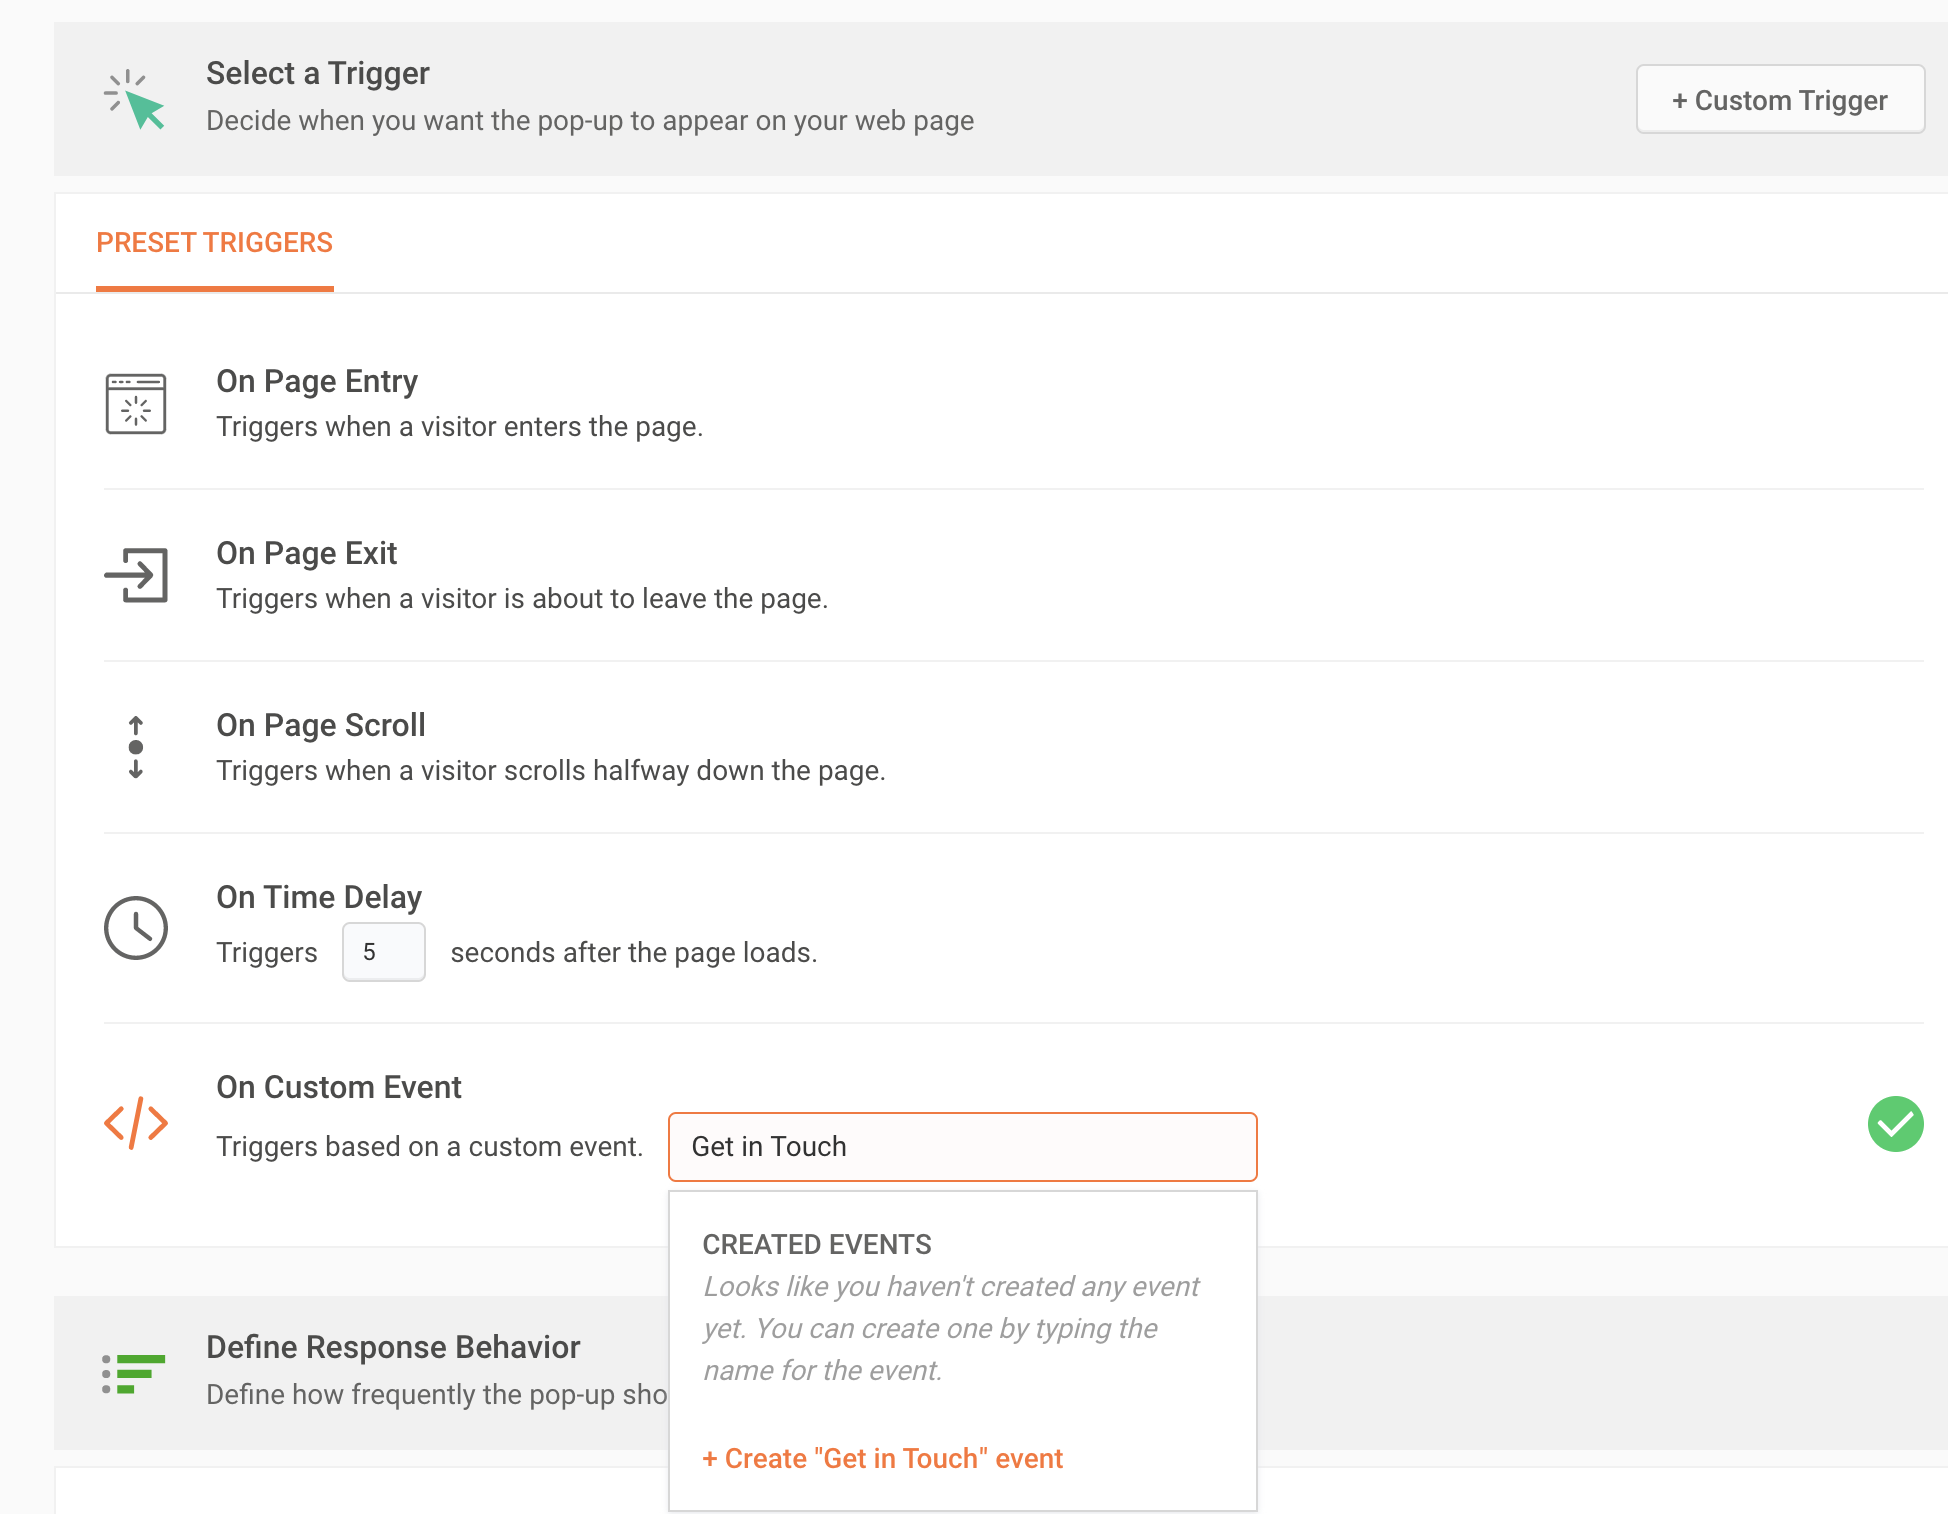Viewport: 1948px width, 1514px height.
Task: Select the On Page Exit trigger title
Action: tap(306, 553)
